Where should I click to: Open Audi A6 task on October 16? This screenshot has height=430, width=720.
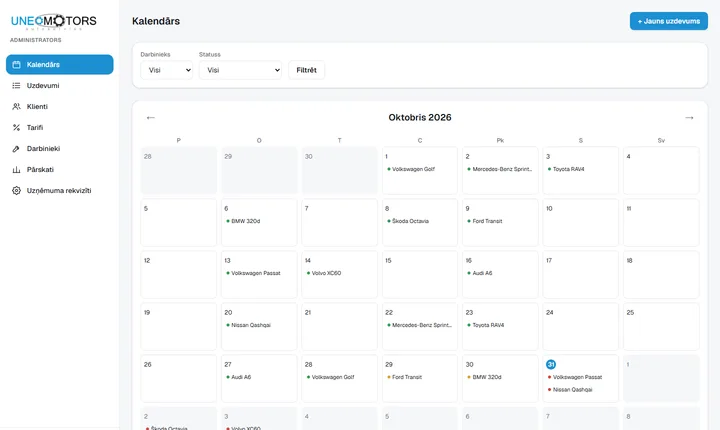coord(480,273)
